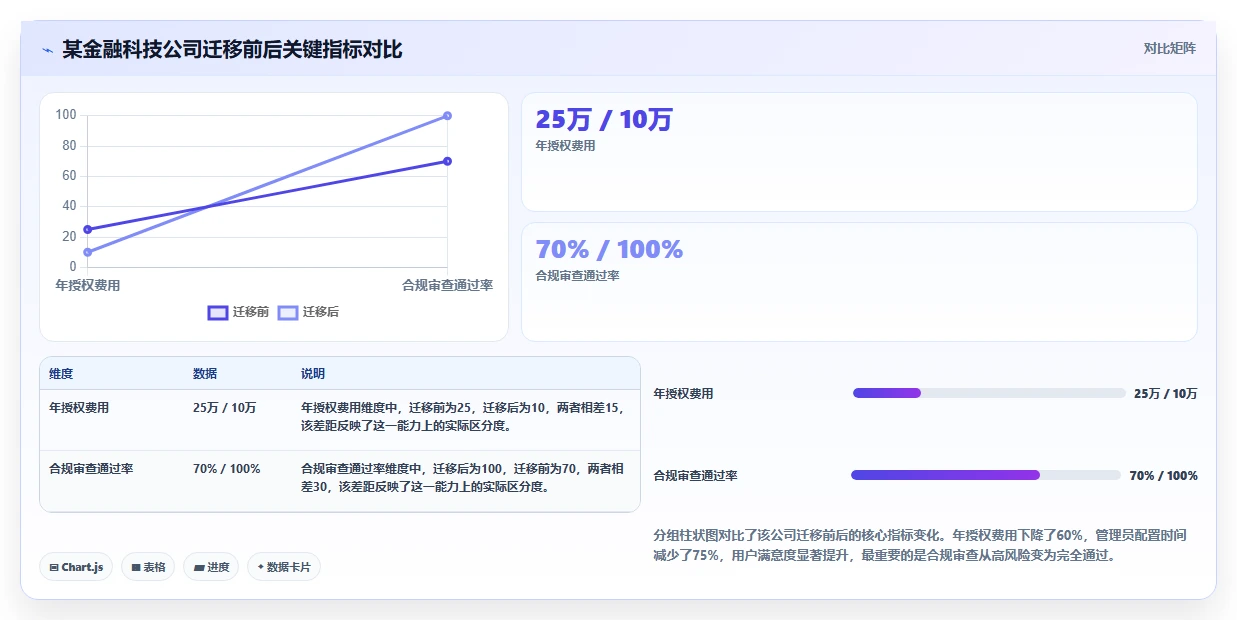Viewport: 1237px width, 620px height.
Task: Select the 进度 tag
Action: (x=211, y=567)
